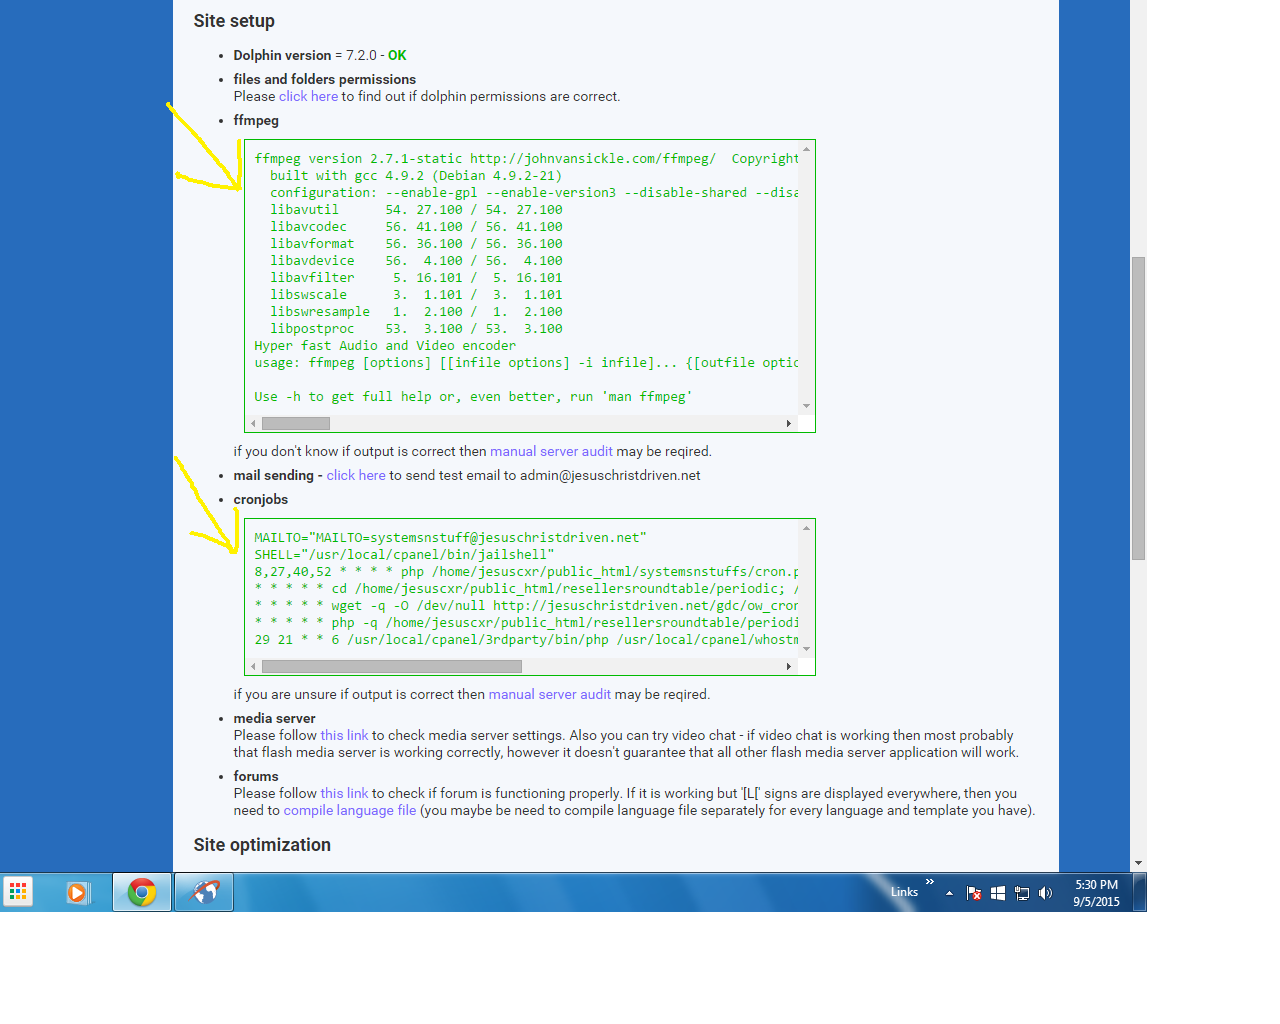Click the 'forums' list item label

(256, 776)
